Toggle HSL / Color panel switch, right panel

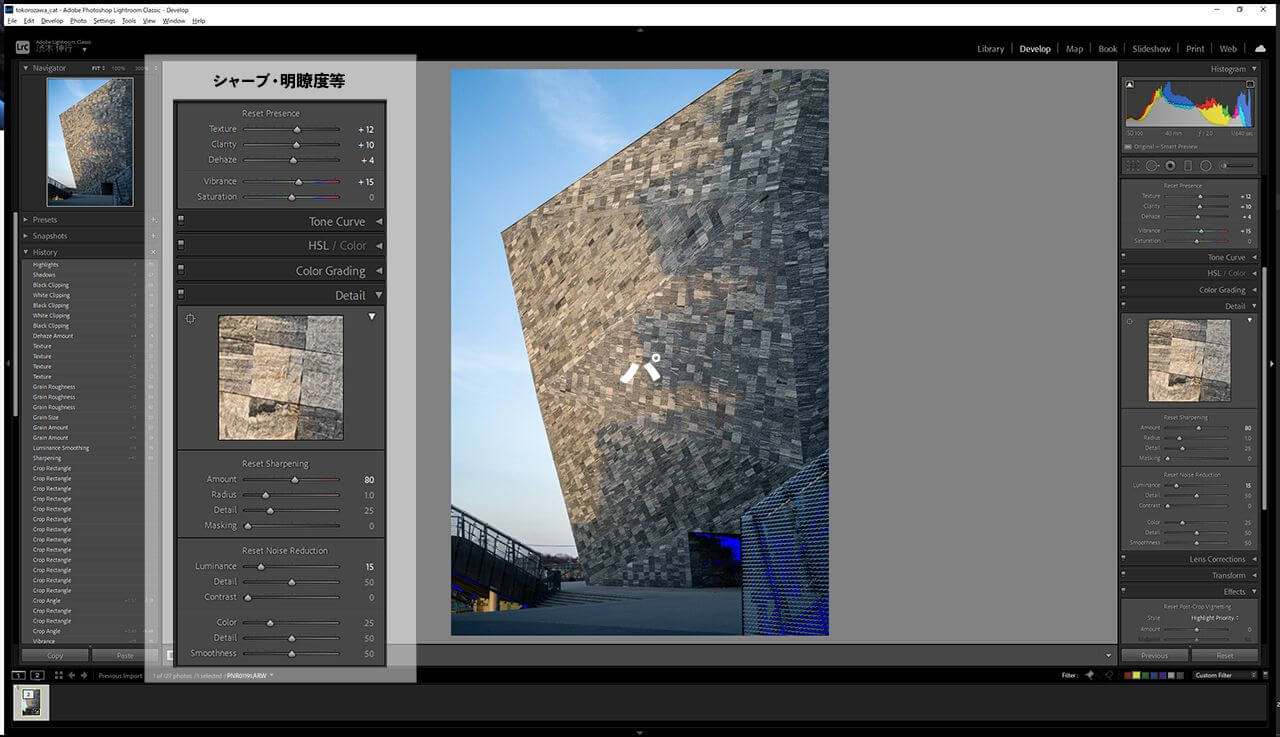[1125, 273]
